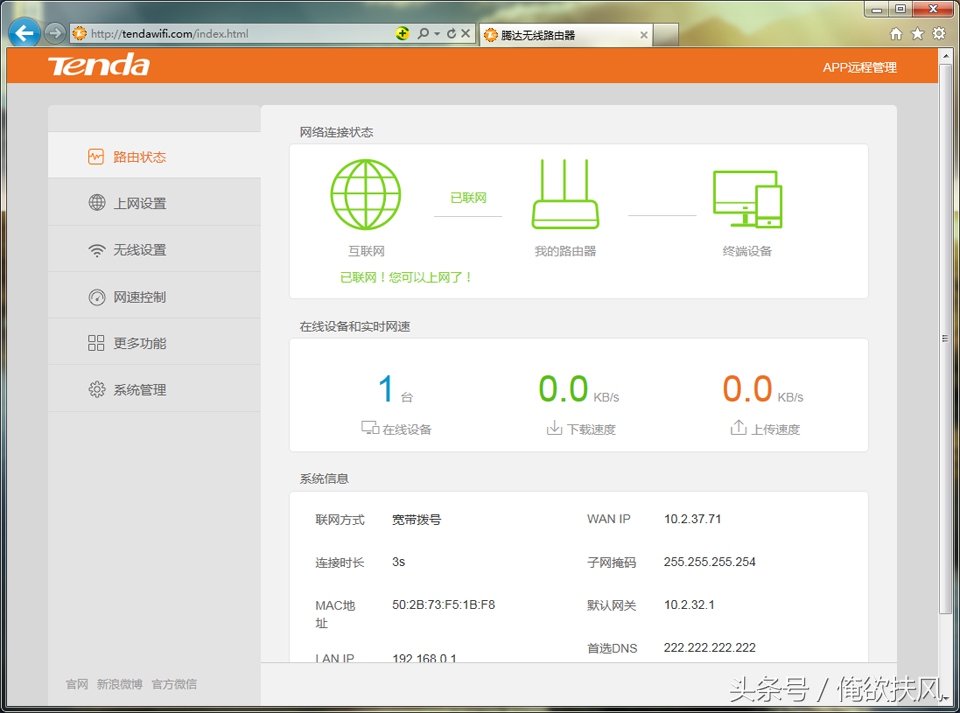Open the 官方微信 footer link

point(174,684)
